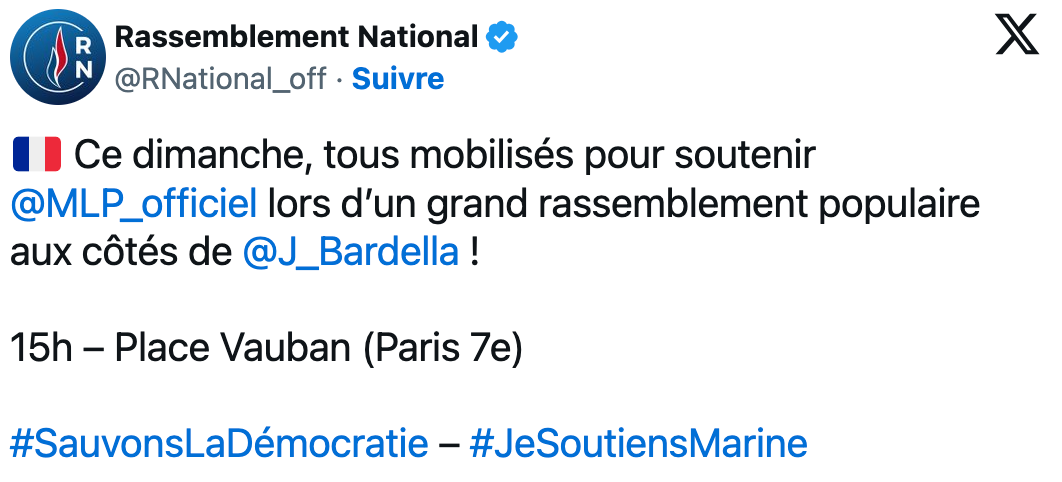Open the @RNational_off handle
The height and width of the screenshot is (482, 1062).
point(221,79)
